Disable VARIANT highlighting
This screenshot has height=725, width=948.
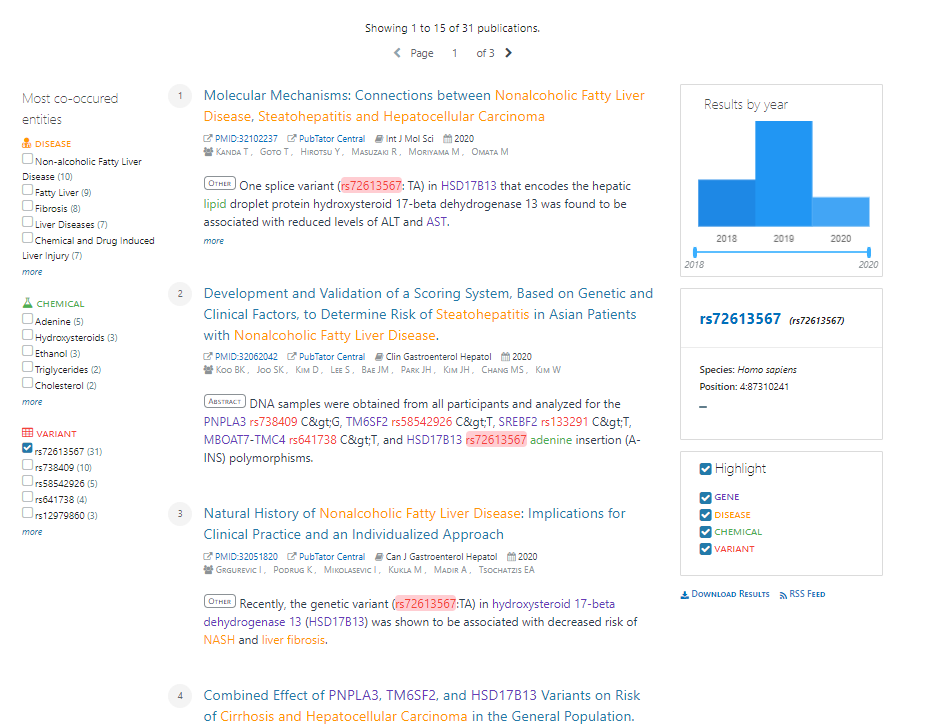(x=705, y=548)
